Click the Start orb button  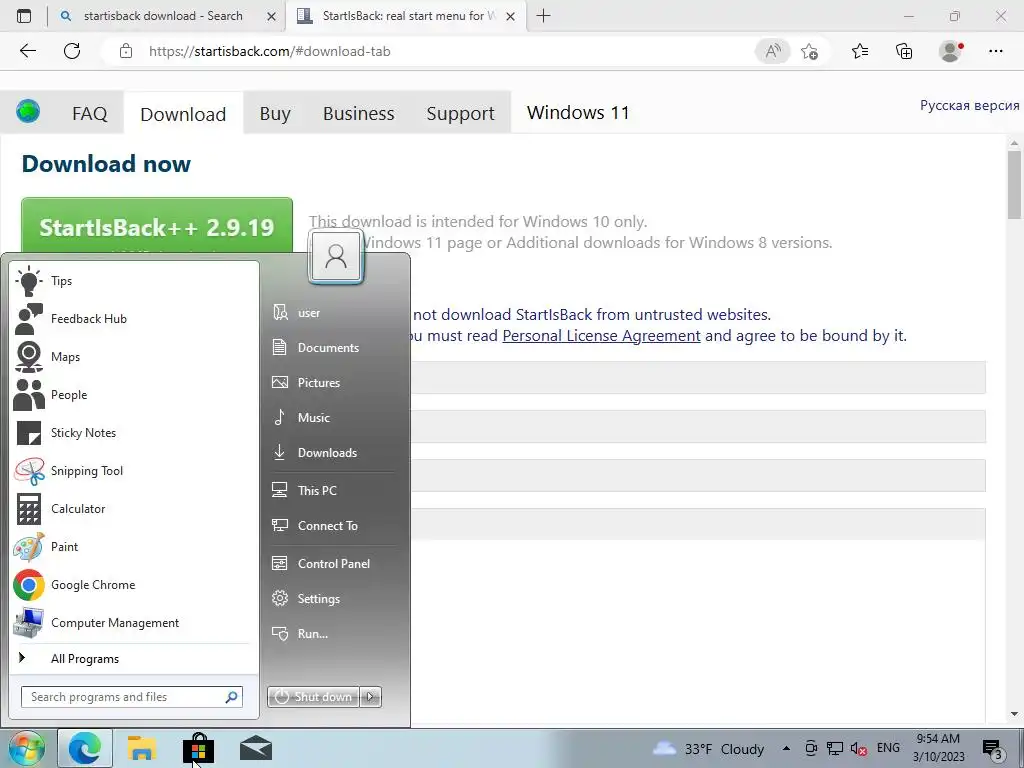pyautogui.click(x=26, y=749)
